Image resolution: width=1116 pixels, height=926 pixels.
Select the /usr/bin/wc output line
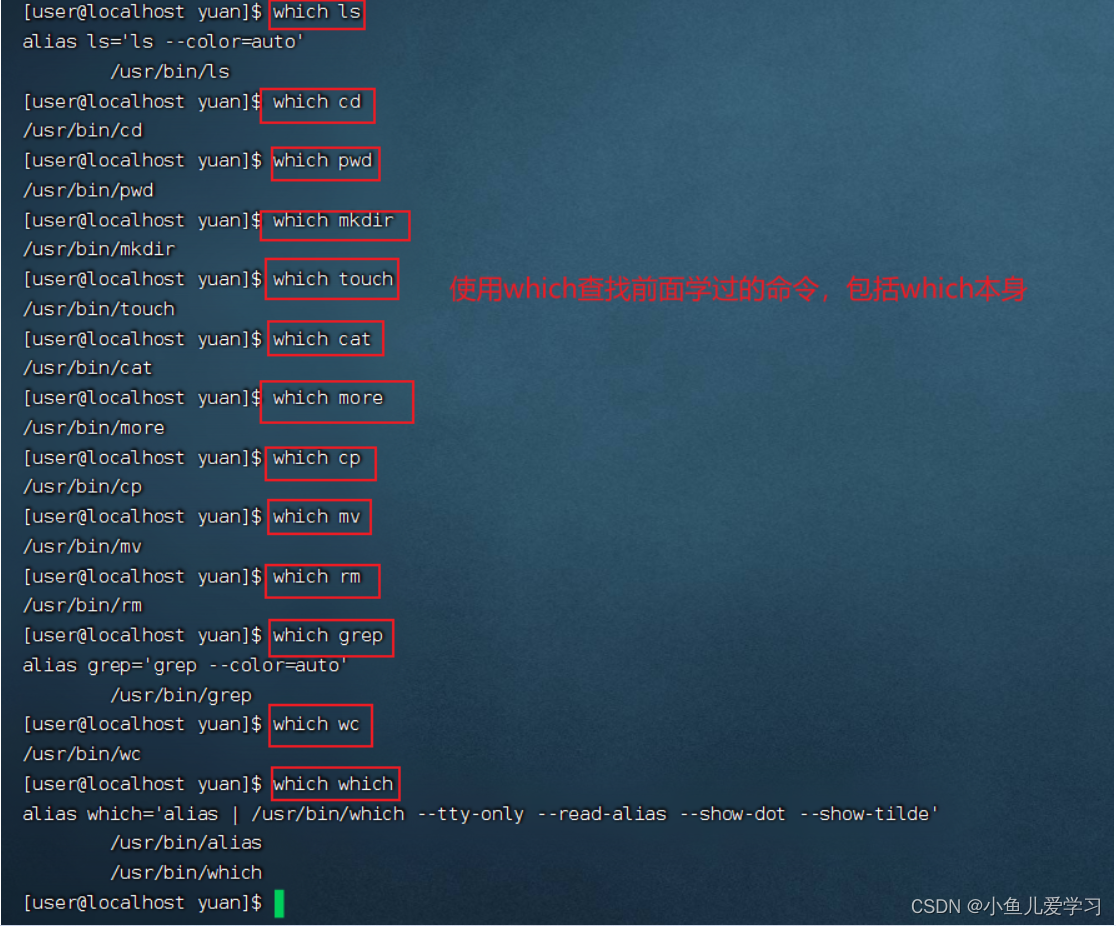pyautogui.click(x=82, y=754)
